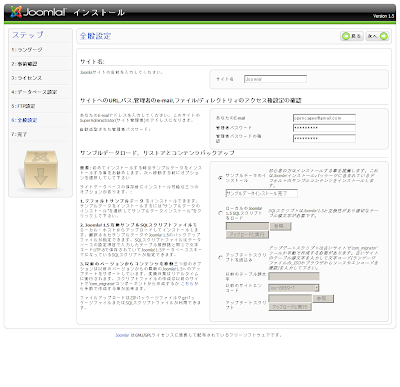The width and height of the screenshot is (400, 387).
Task: Click the back arrow button at top right
Action: click(x=352, y=36)
